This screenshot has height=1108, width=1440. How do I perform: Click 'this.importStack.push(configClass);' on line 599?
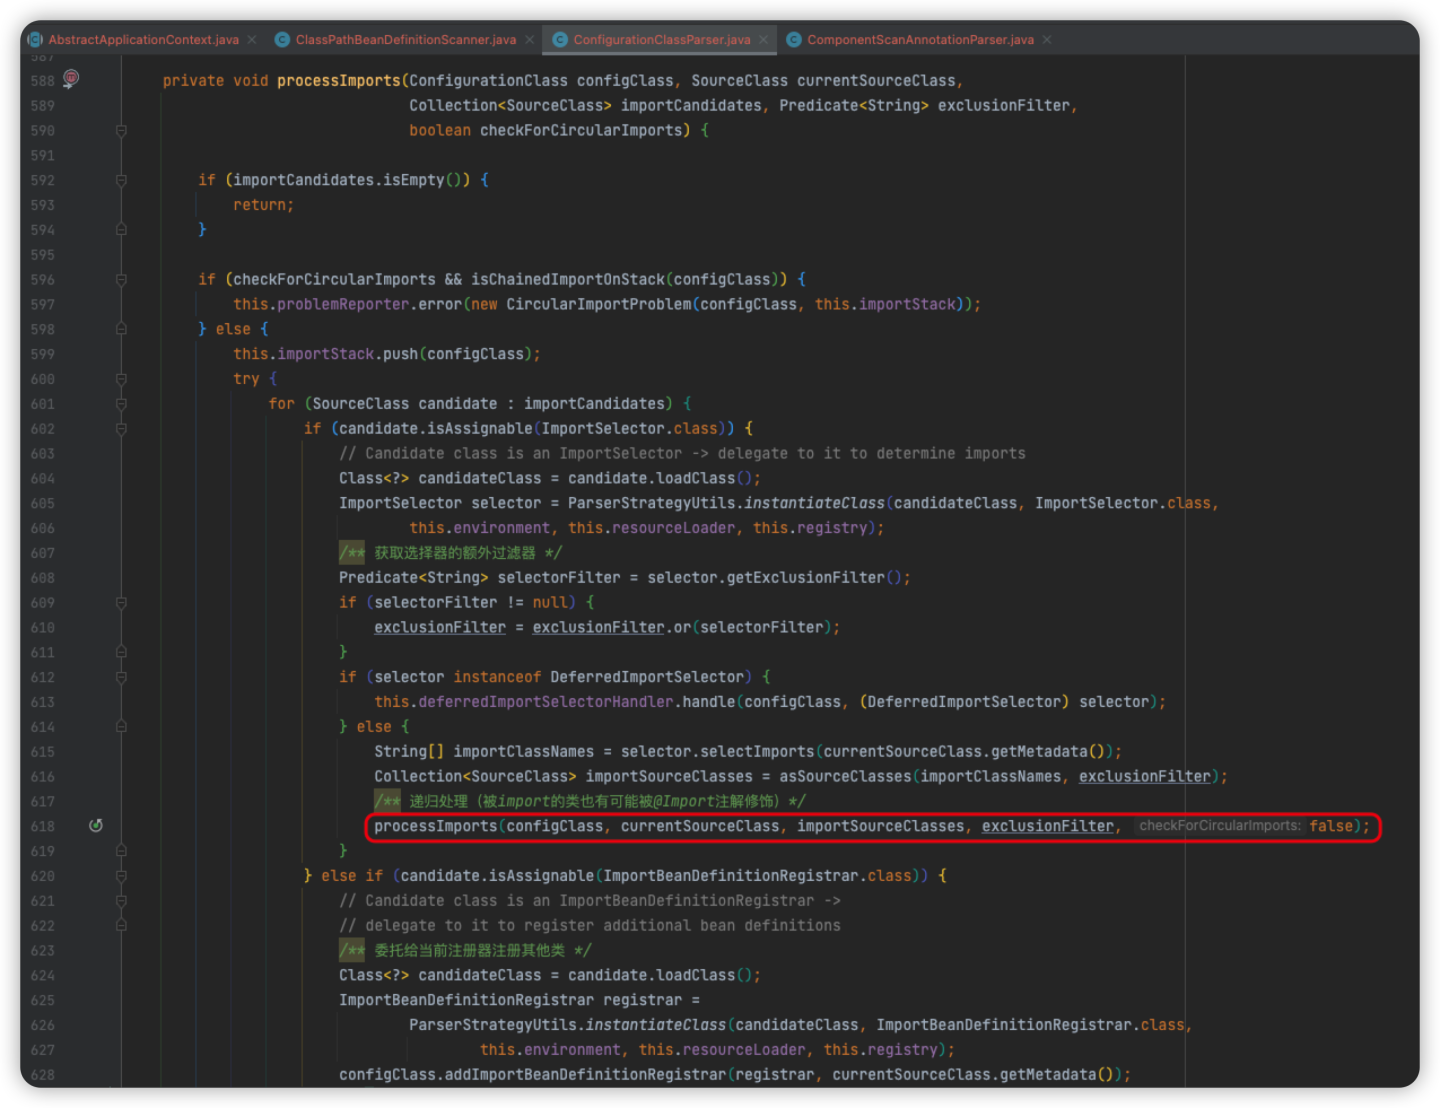(x=387, y=354)
